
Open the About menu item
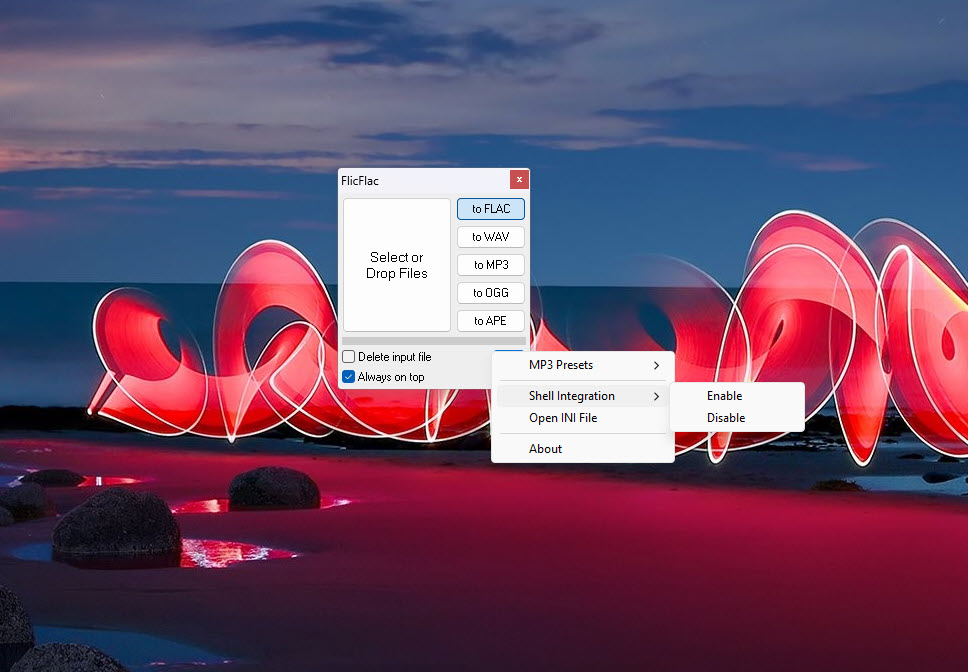click(582, 449)
